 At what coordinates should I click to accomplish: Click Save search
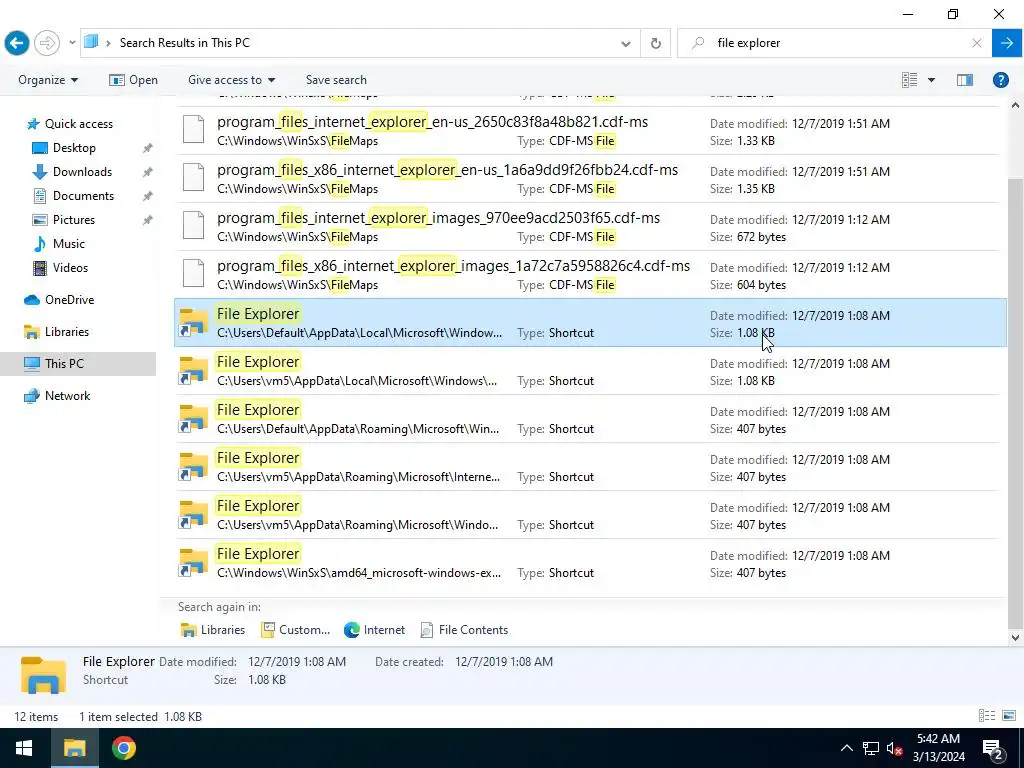click(336, 80)
